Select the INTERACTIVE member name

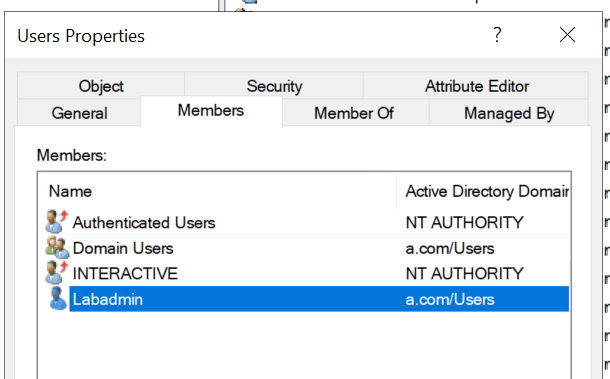(125, 274)
